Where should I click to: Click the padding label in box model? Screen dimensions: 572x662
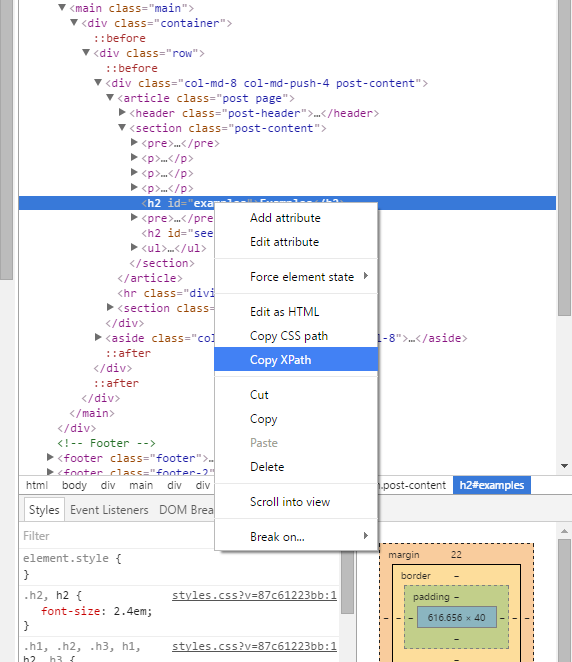[431, 597]
